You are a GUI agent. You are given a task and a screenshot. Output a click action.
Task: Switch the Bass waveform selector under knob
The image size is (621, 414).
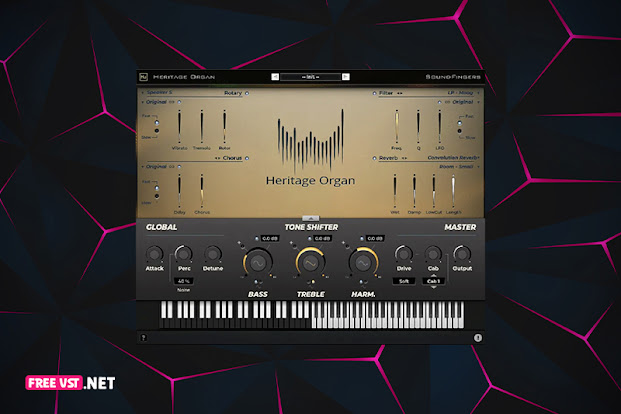[x=257, y=282]
